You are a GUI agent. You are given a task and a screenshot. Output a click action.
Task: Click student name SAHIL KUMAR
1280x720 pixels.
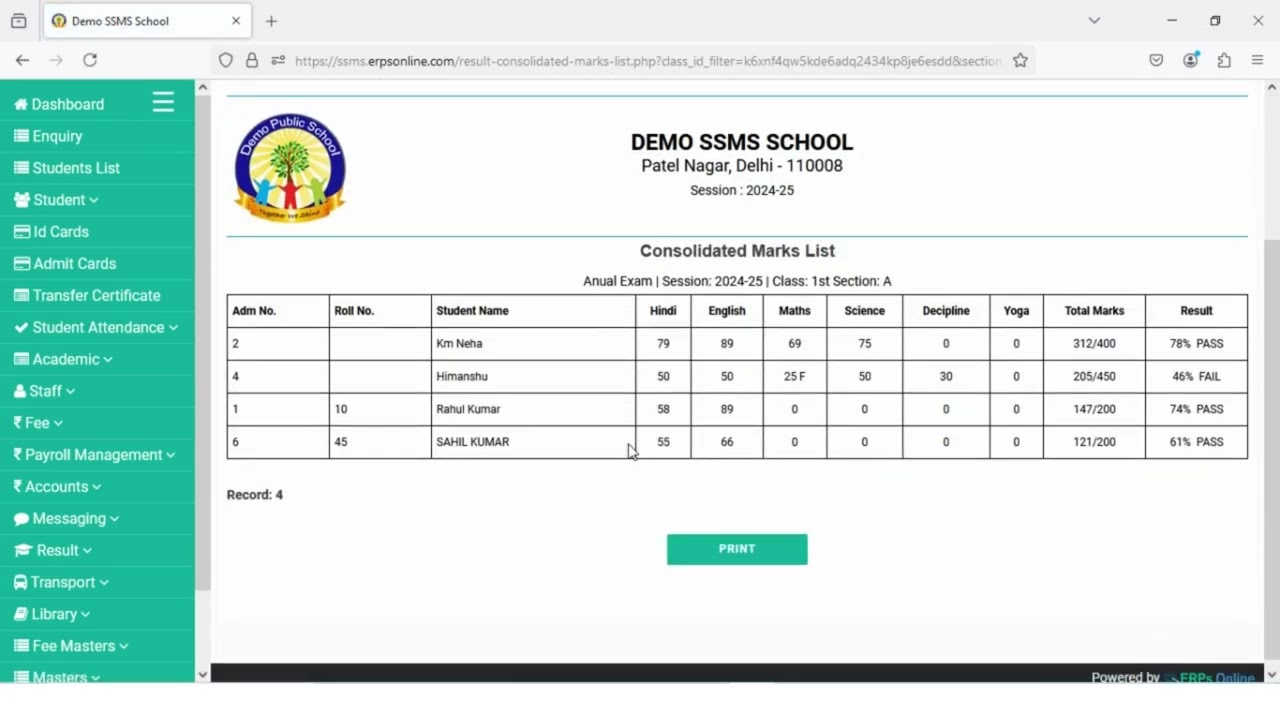tap(473, 442)
